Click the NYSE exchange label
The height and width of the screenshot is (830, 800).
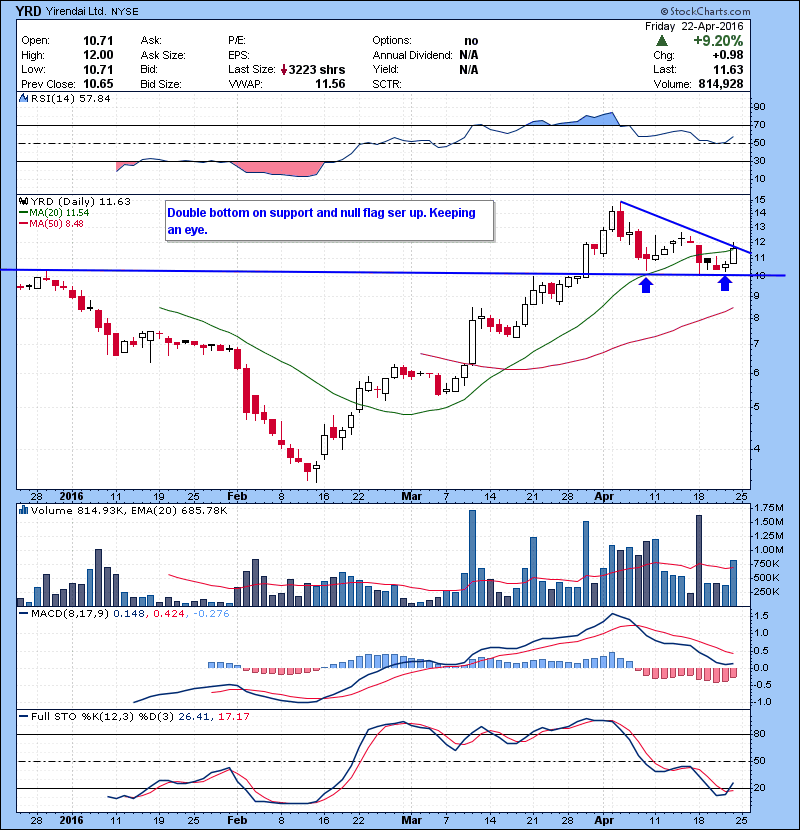coord(124,12)
